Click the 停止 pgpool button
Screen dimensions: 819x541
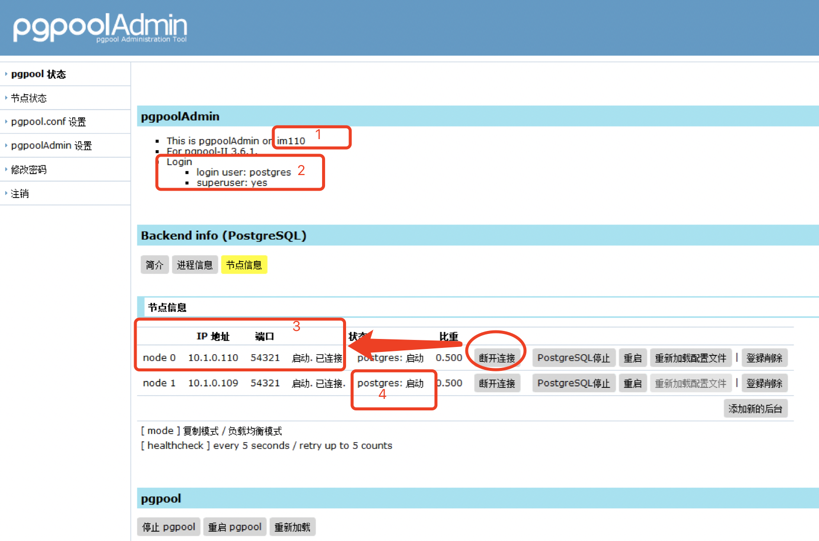tap(169, 527)
